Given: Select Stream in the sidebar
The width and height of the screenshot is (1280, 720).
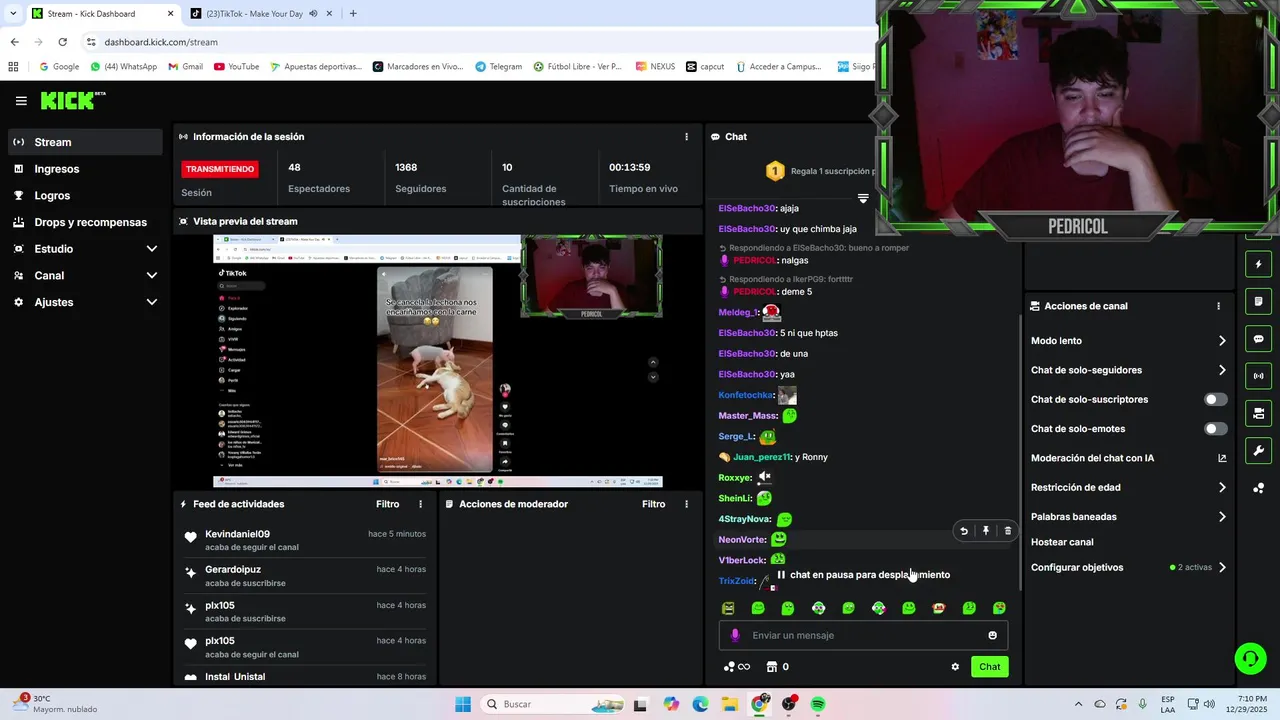Looking at the screenshot, I should (85, 142).
